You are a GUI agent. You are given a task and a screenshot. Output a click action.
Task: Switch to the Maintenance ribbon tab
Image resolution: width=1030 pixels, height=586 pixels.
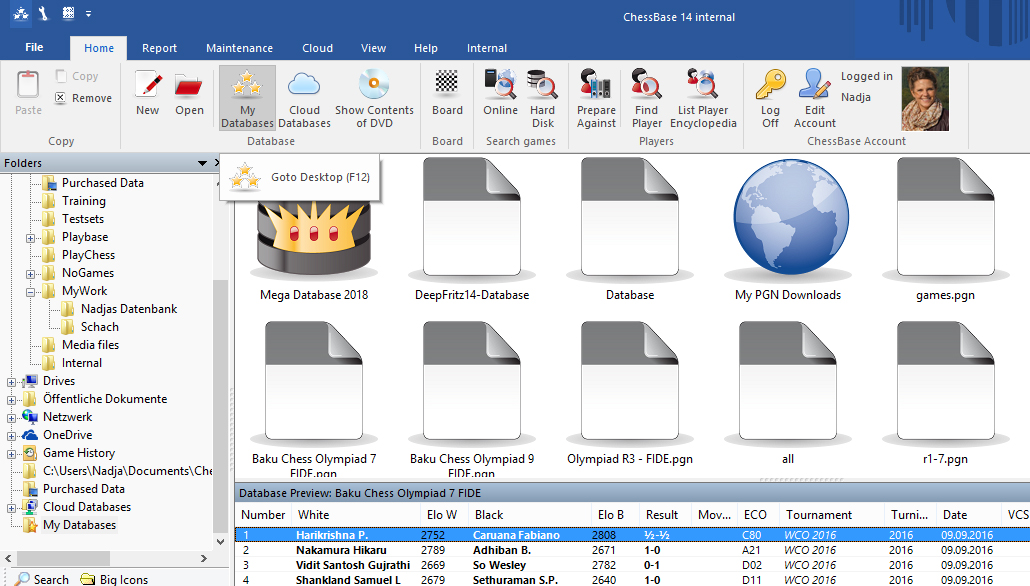(239, 48)
